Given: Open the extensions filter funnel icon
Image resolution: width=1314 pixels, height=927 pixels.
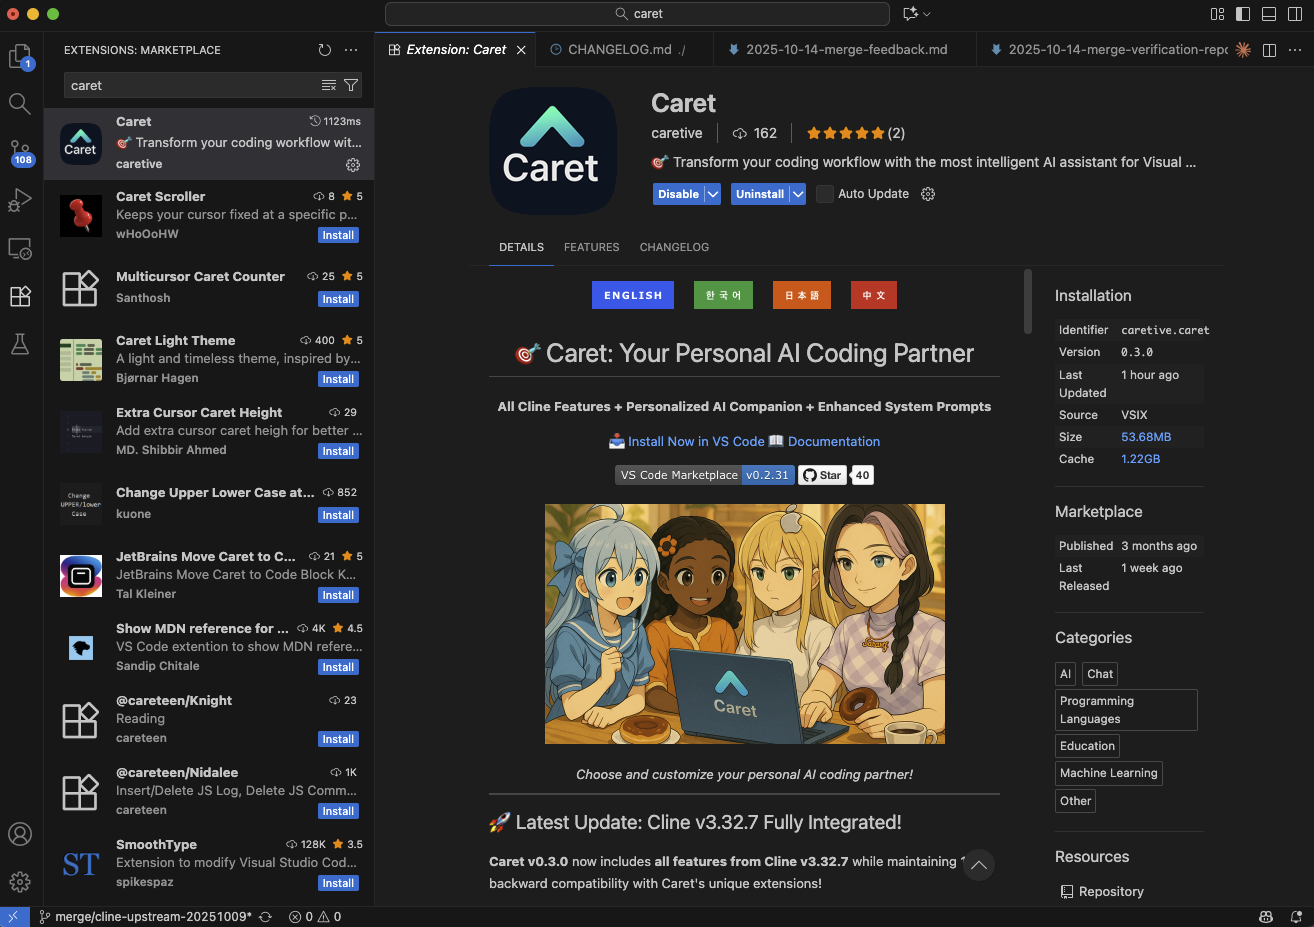Looking at the screenshot, I should (x=350, y=85).
